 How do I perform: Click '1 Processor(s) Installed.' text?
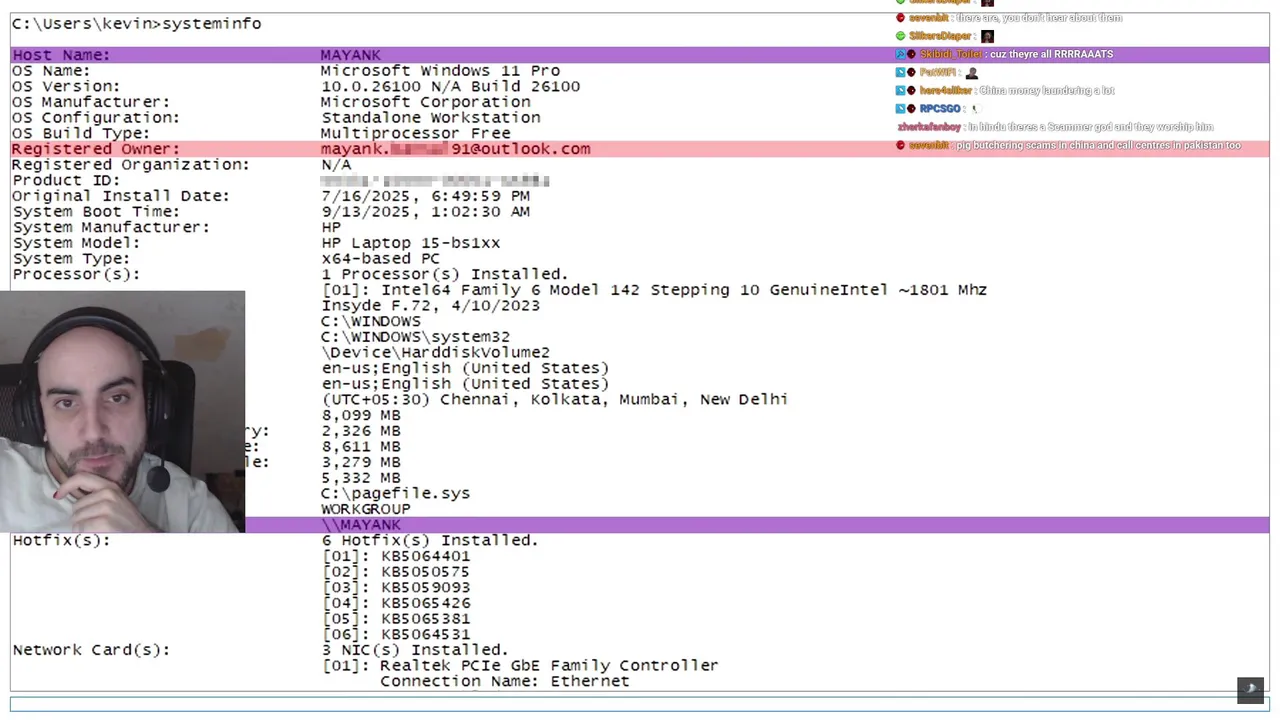point(445,274)
